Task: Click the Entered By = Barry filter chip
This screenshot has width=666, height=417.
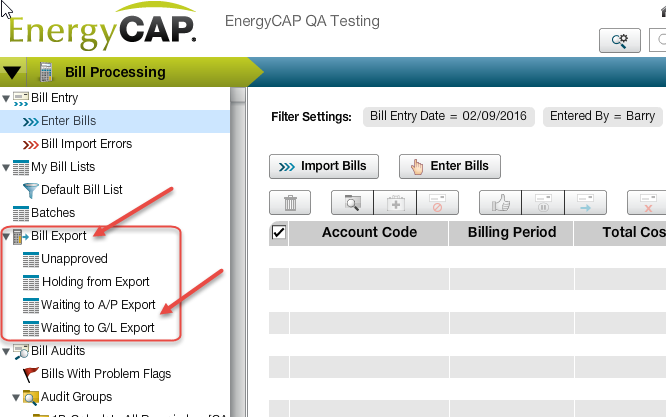Action: [602, 116]
